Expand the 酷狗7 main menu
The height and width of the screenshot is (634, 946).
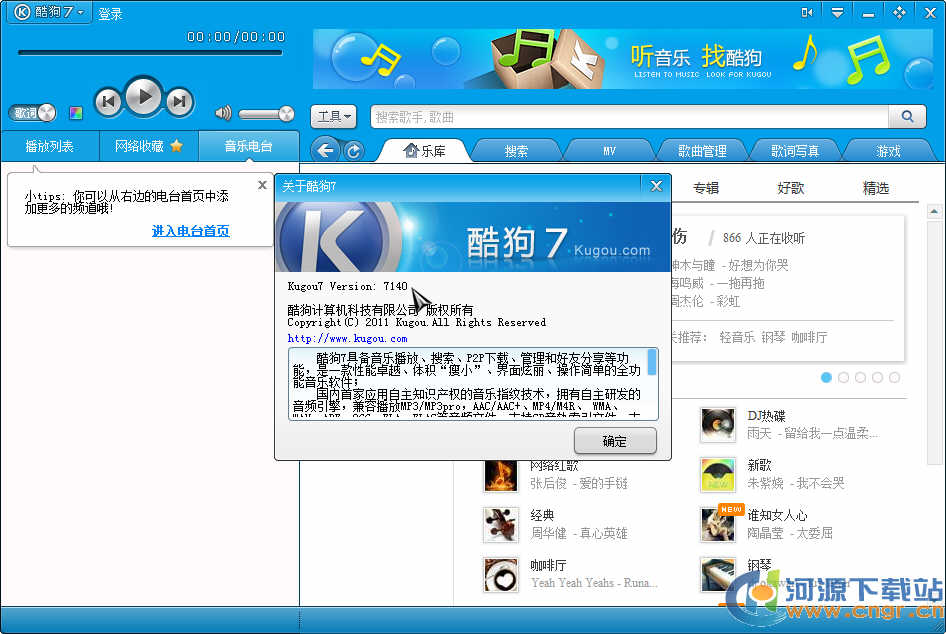coord(52,13)
